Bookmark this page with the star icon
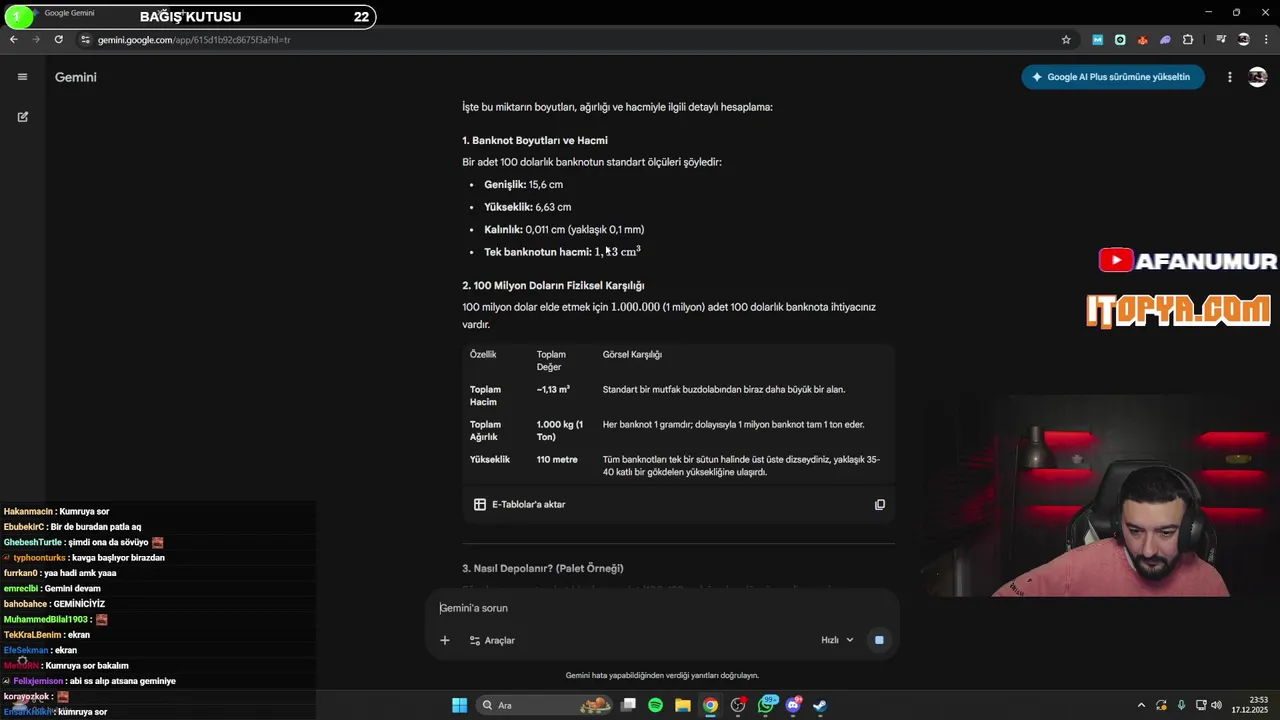 tap(1066, 40)
